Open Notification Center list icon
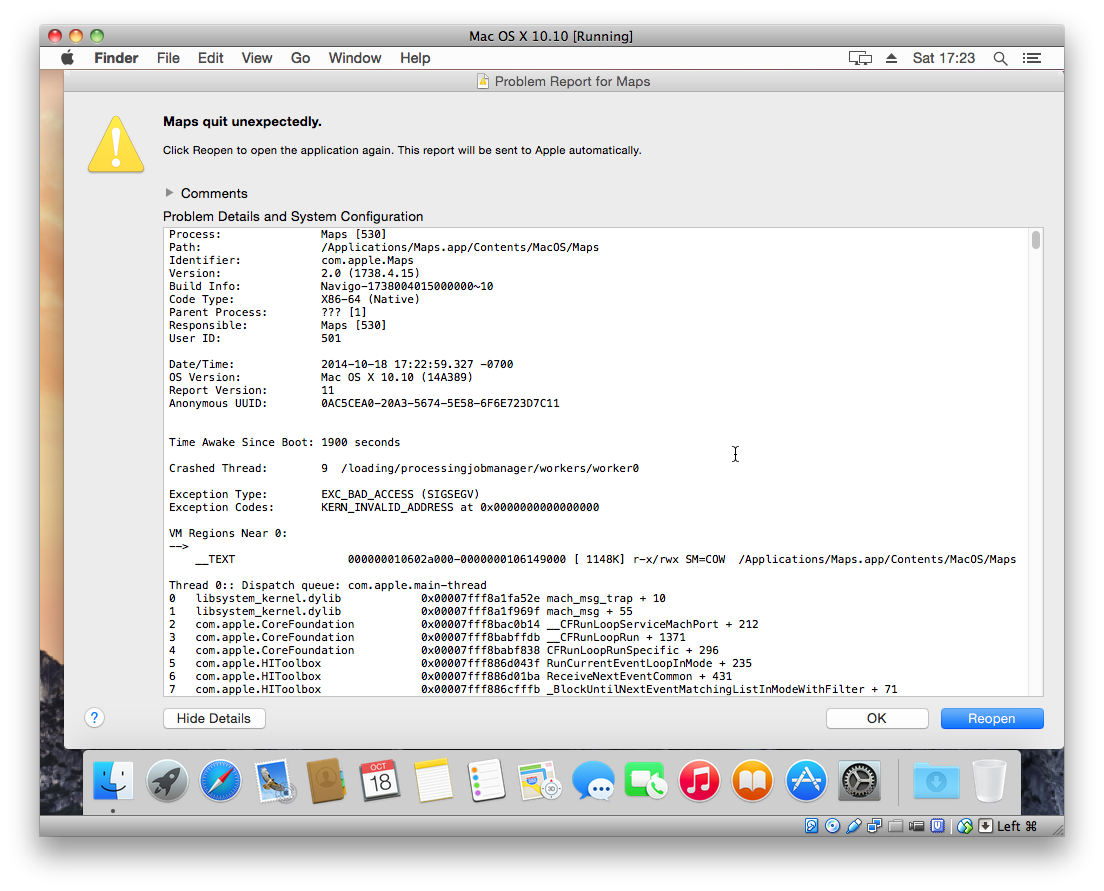The image size is (1104, 891). point(1032,58)
